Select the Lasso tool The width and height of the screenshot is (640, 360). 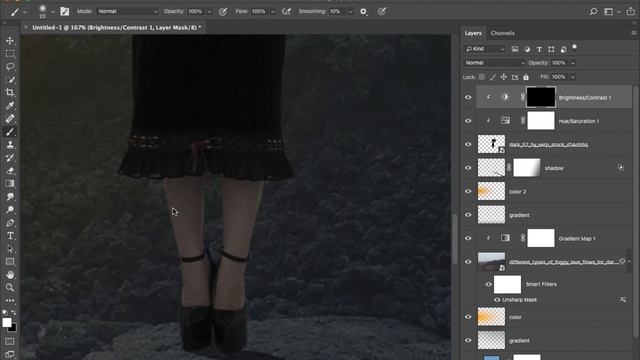10,67
